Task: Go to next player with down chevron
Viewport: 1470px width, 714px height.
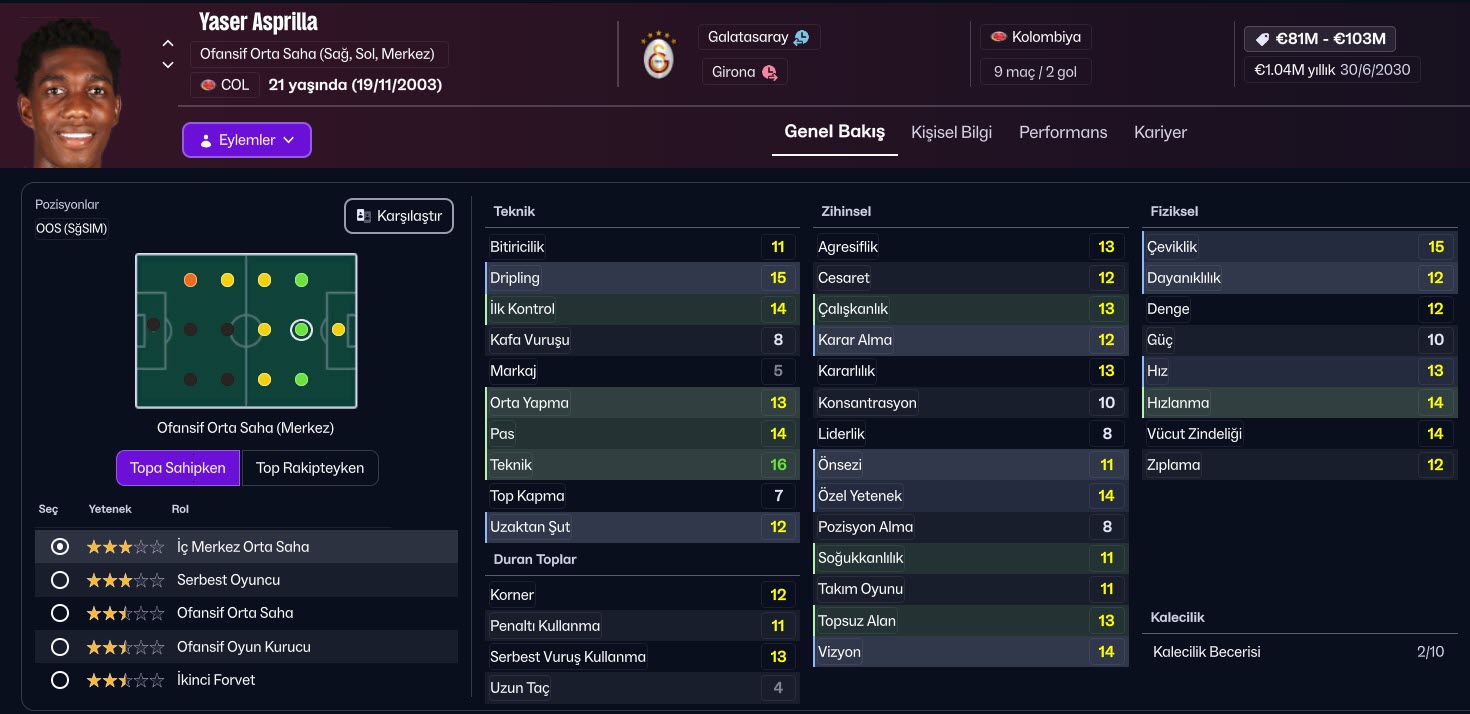Action: coord(168,66)
